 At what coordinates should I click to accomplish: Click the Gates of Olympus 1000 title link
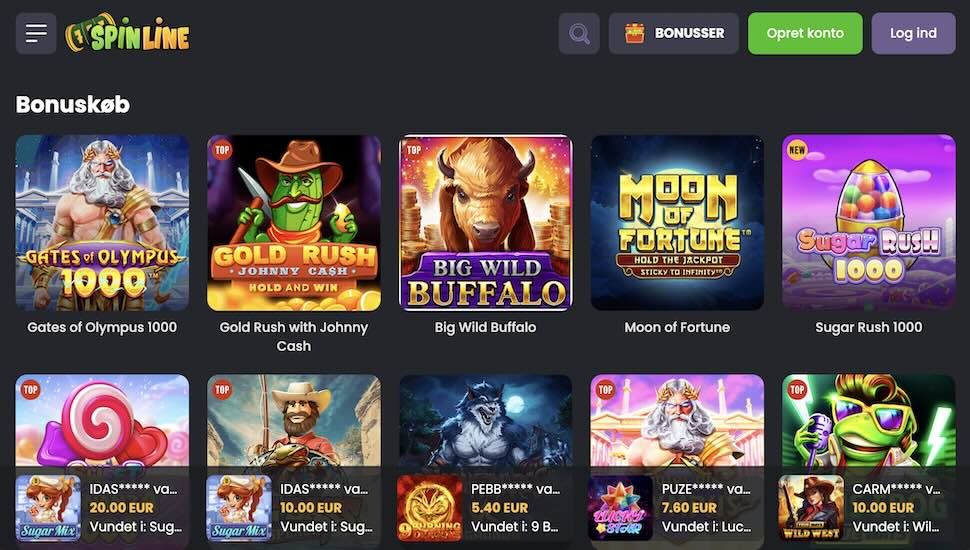click(102, 327)
